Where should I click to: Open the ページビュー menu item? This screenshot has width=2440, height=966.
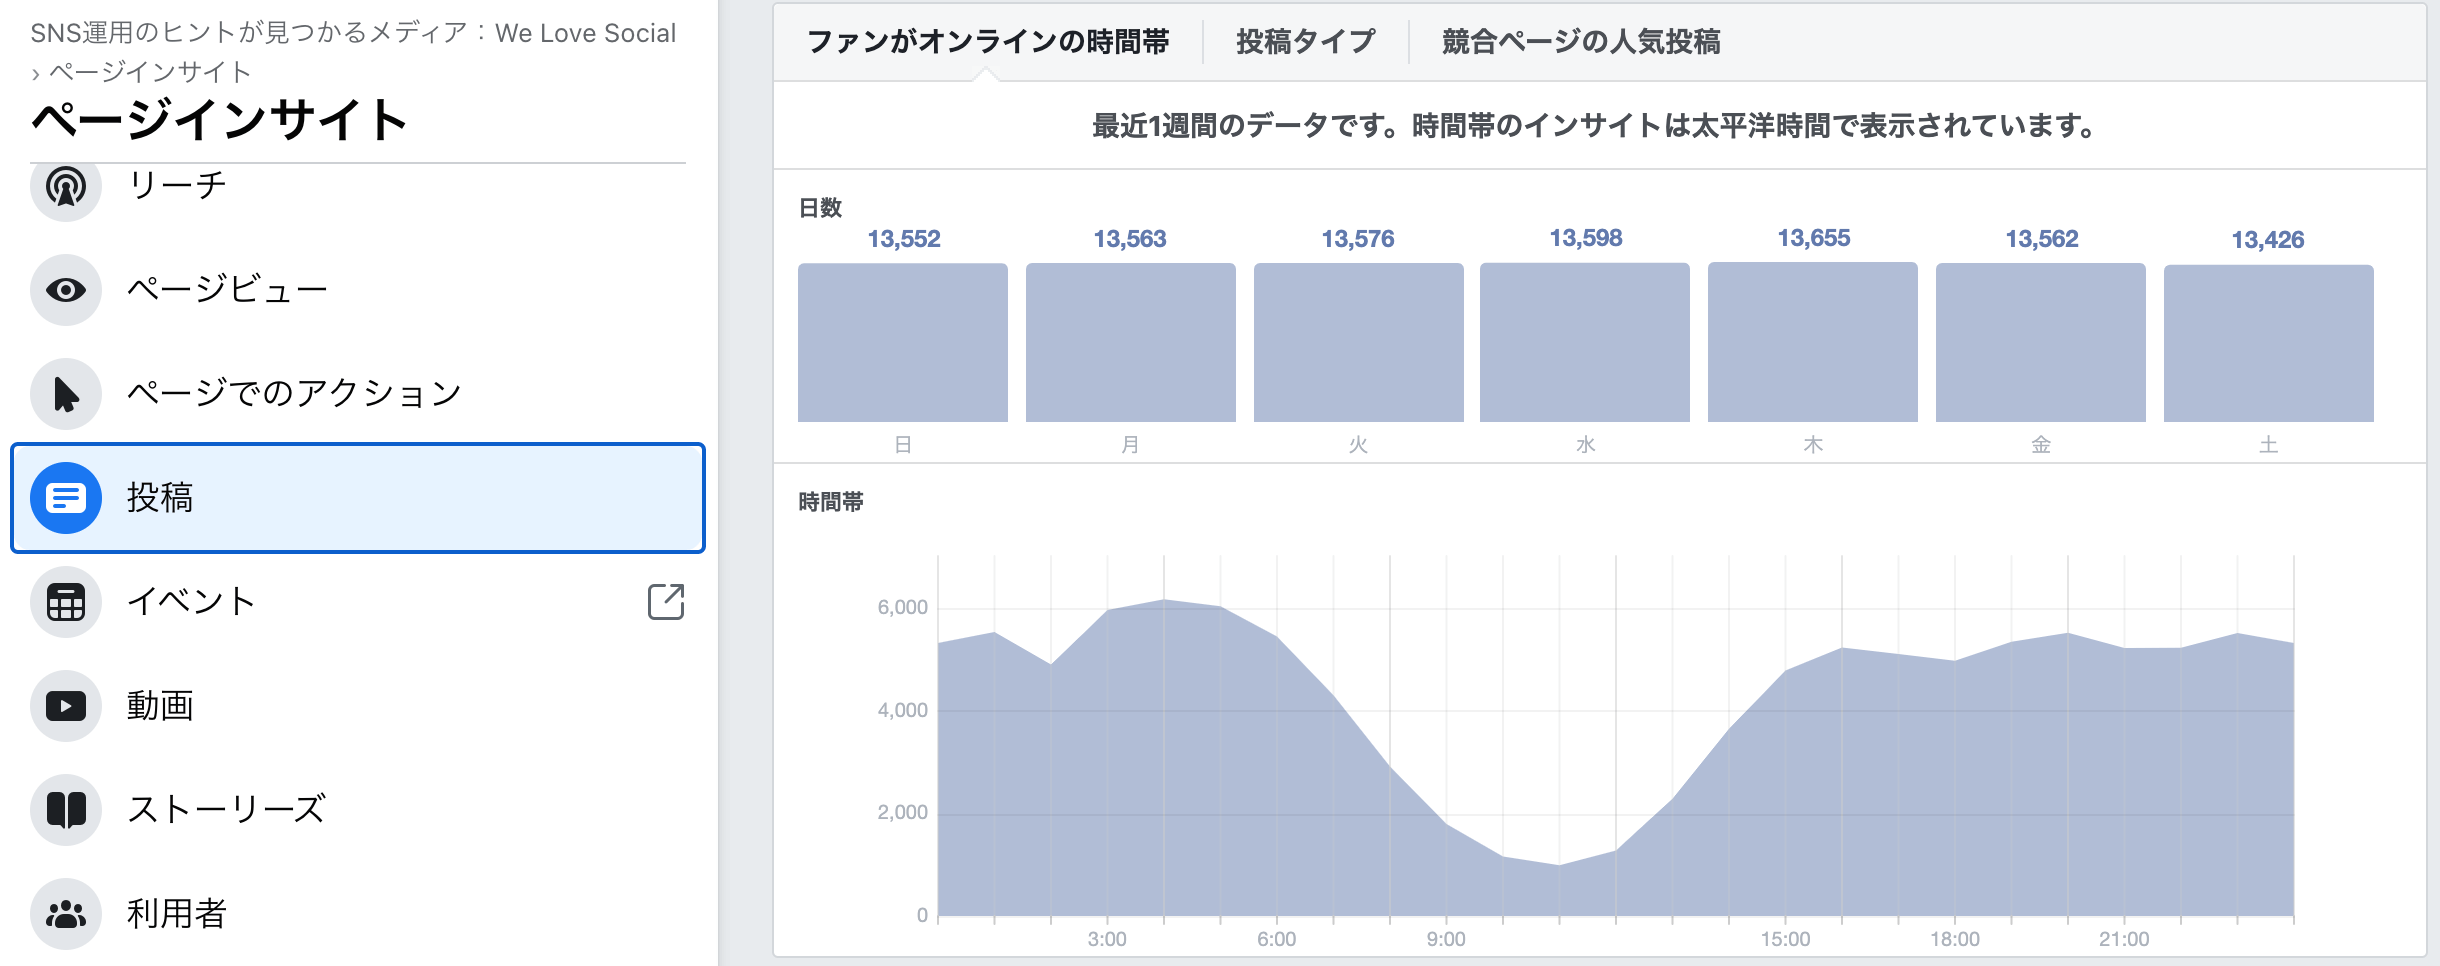pyautogui.click(x=227, y=290)
